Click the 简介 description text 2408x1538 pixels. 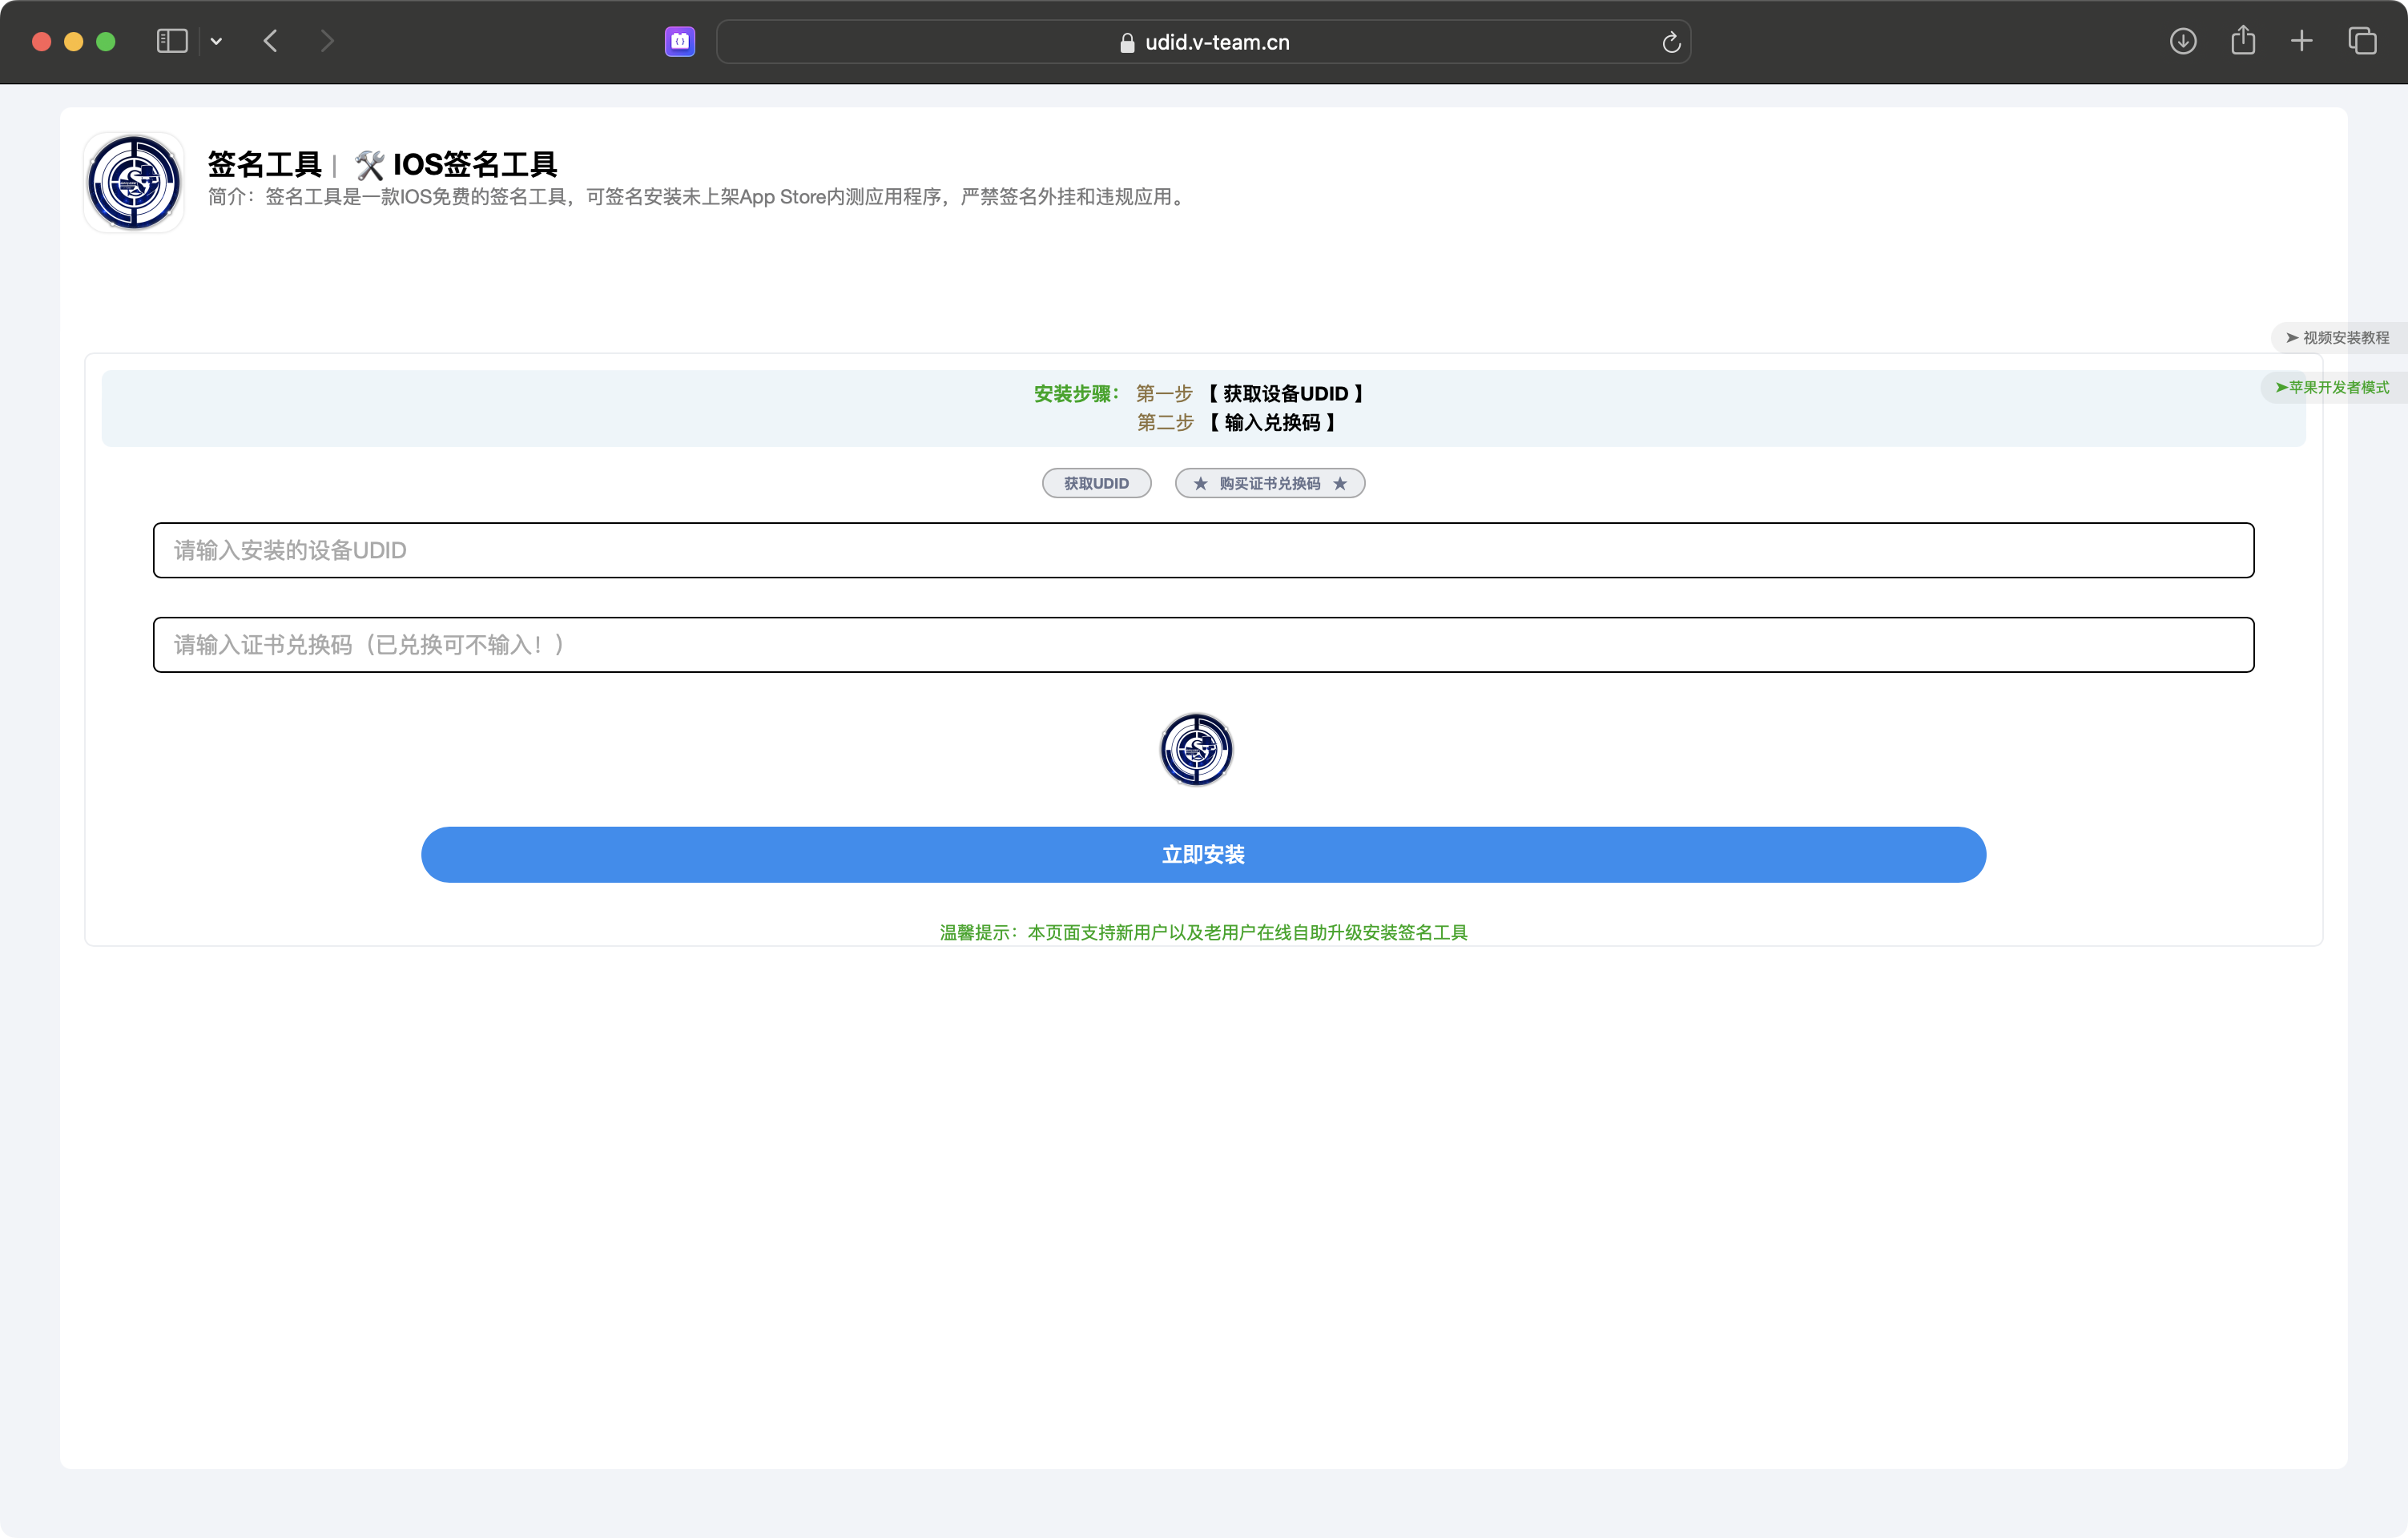tap(698, 197)
